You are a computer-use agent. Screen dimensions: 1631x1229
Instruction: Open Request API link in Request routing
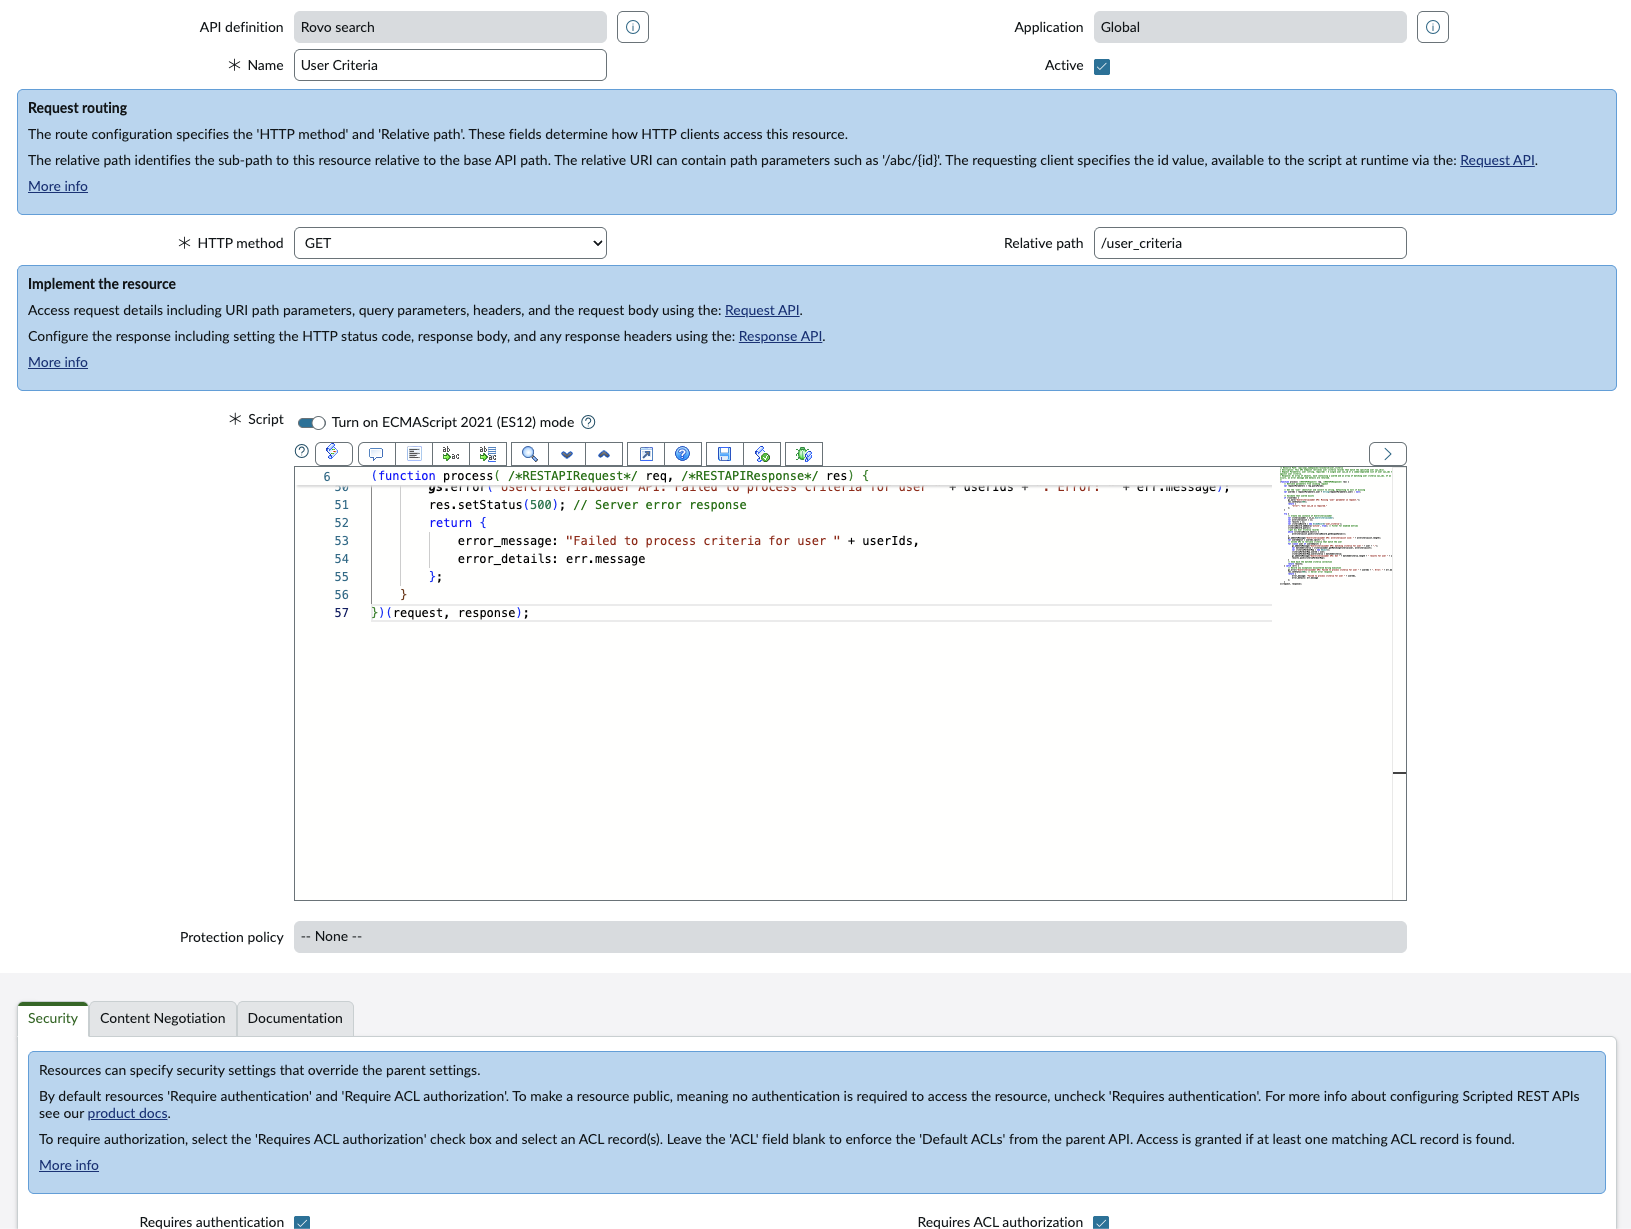click(1497, 160)
